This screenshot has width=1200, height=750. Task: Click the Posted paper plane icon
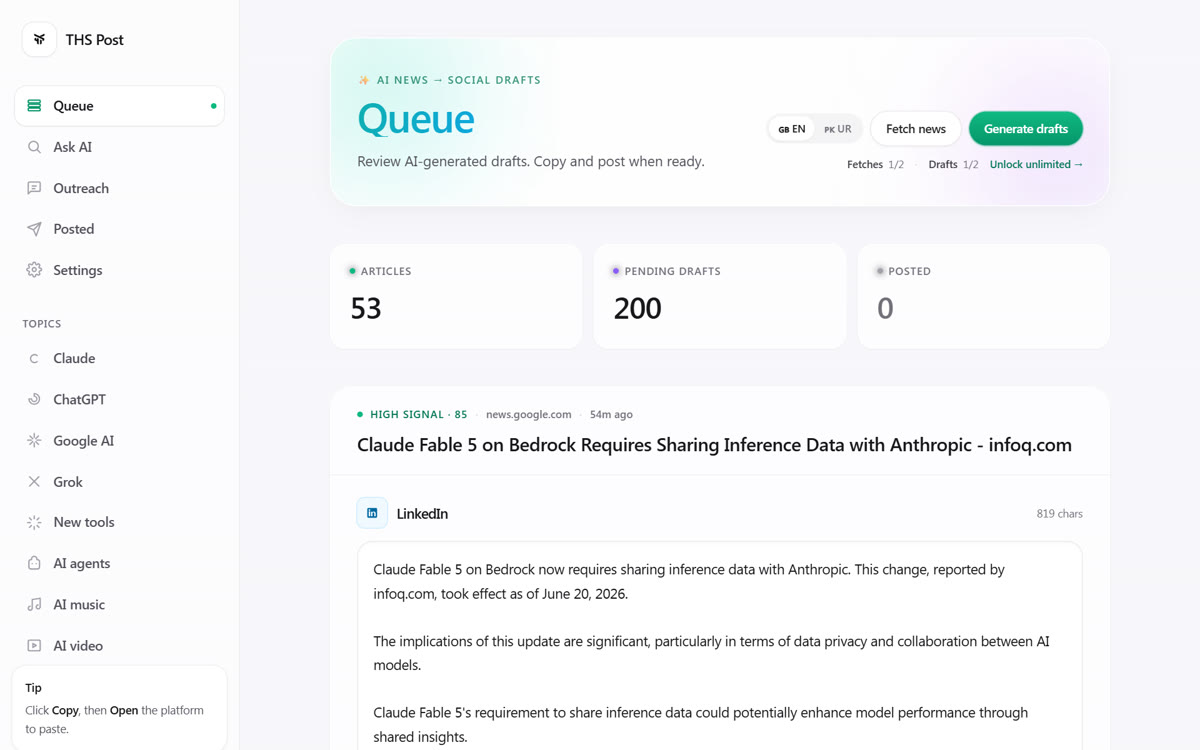click(x=34, y=229)
